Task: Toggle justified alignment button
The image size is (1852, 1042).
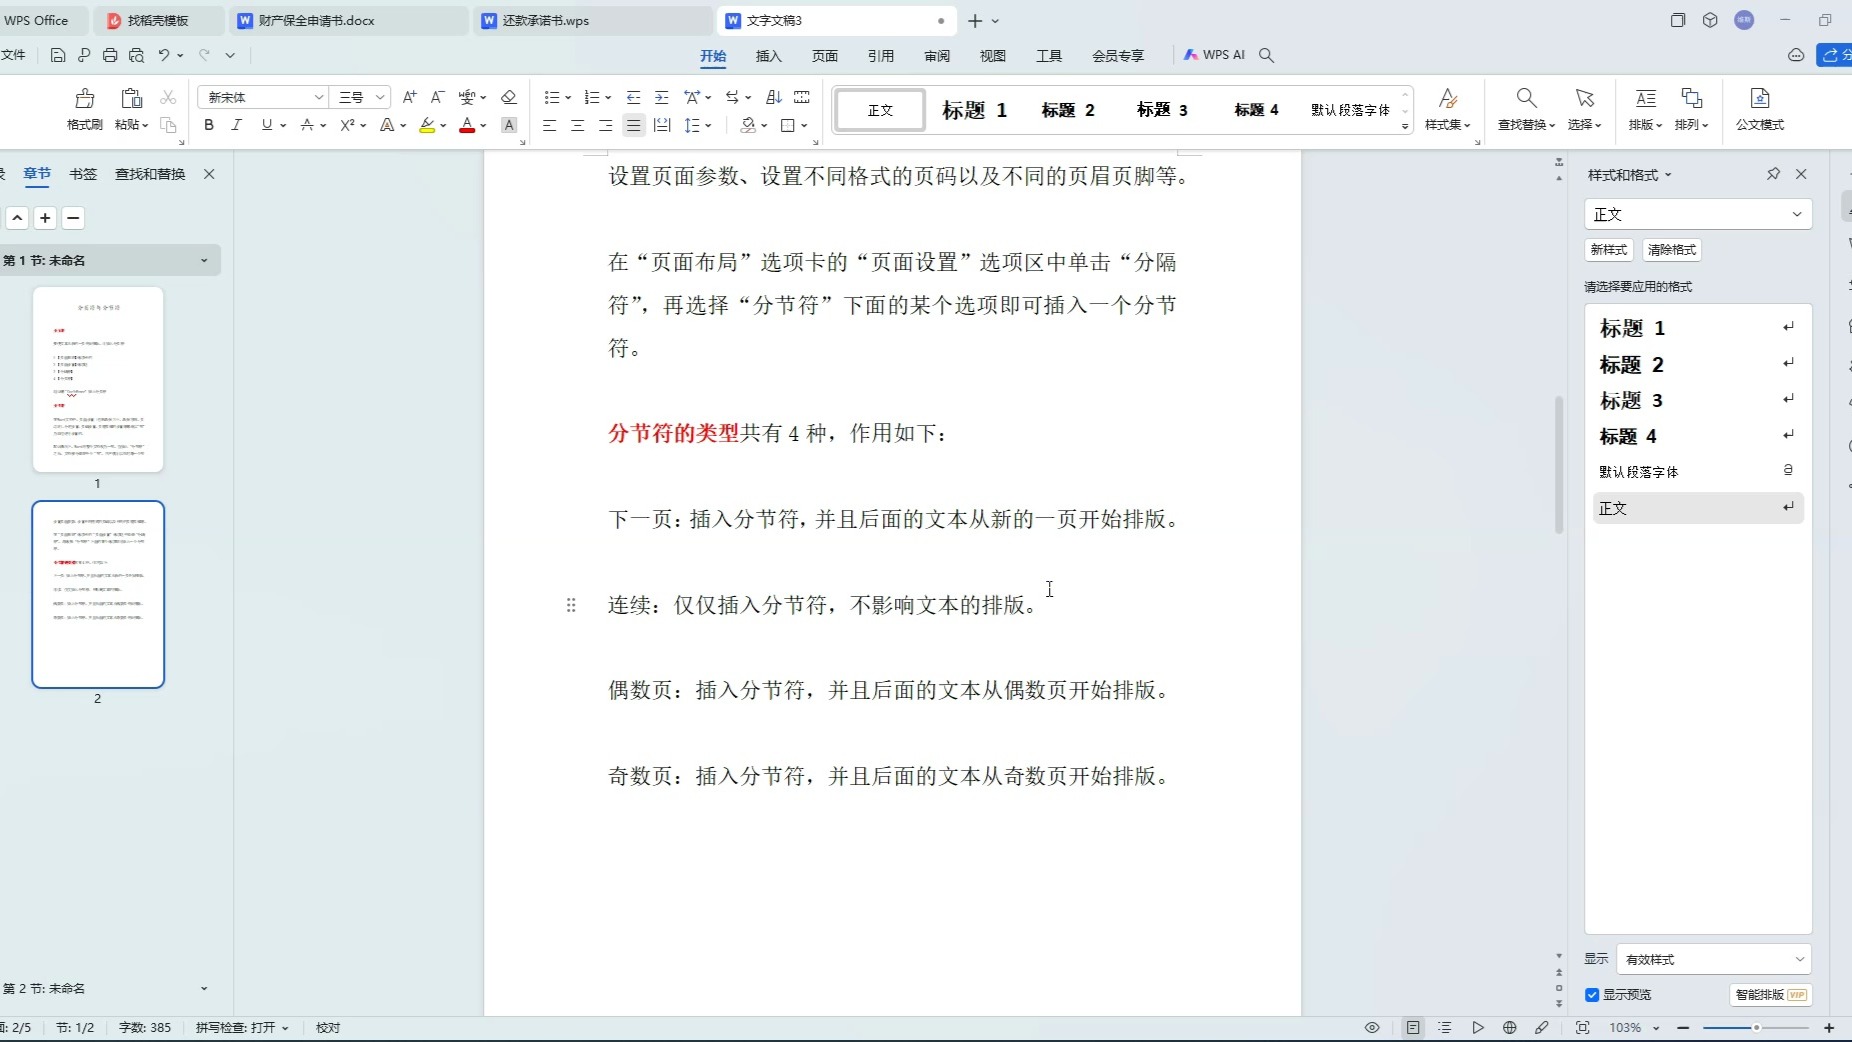Action: tap(633, 125)
